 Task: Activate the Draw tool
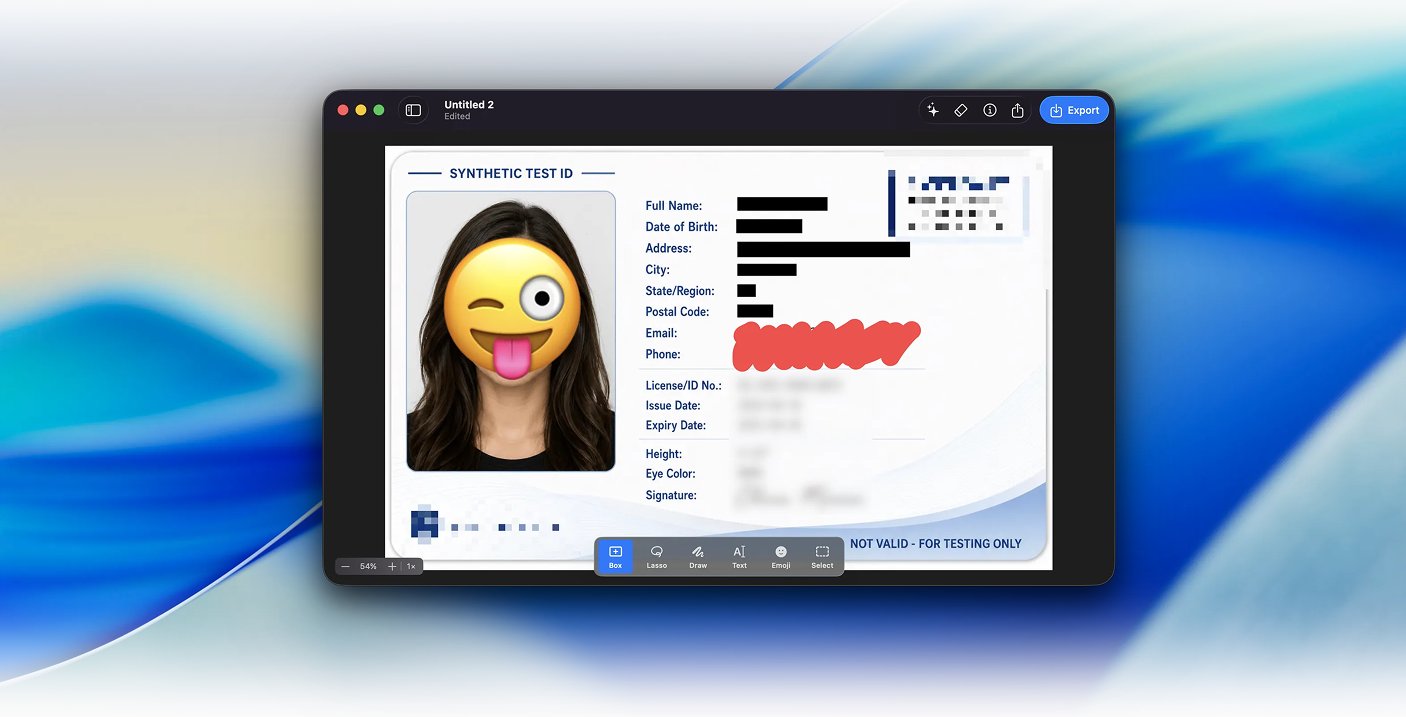[698, 557]
